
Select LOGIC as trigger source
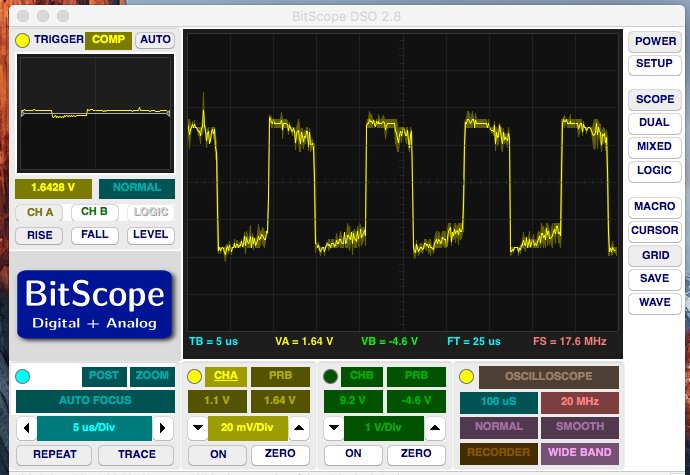(151, 213)
